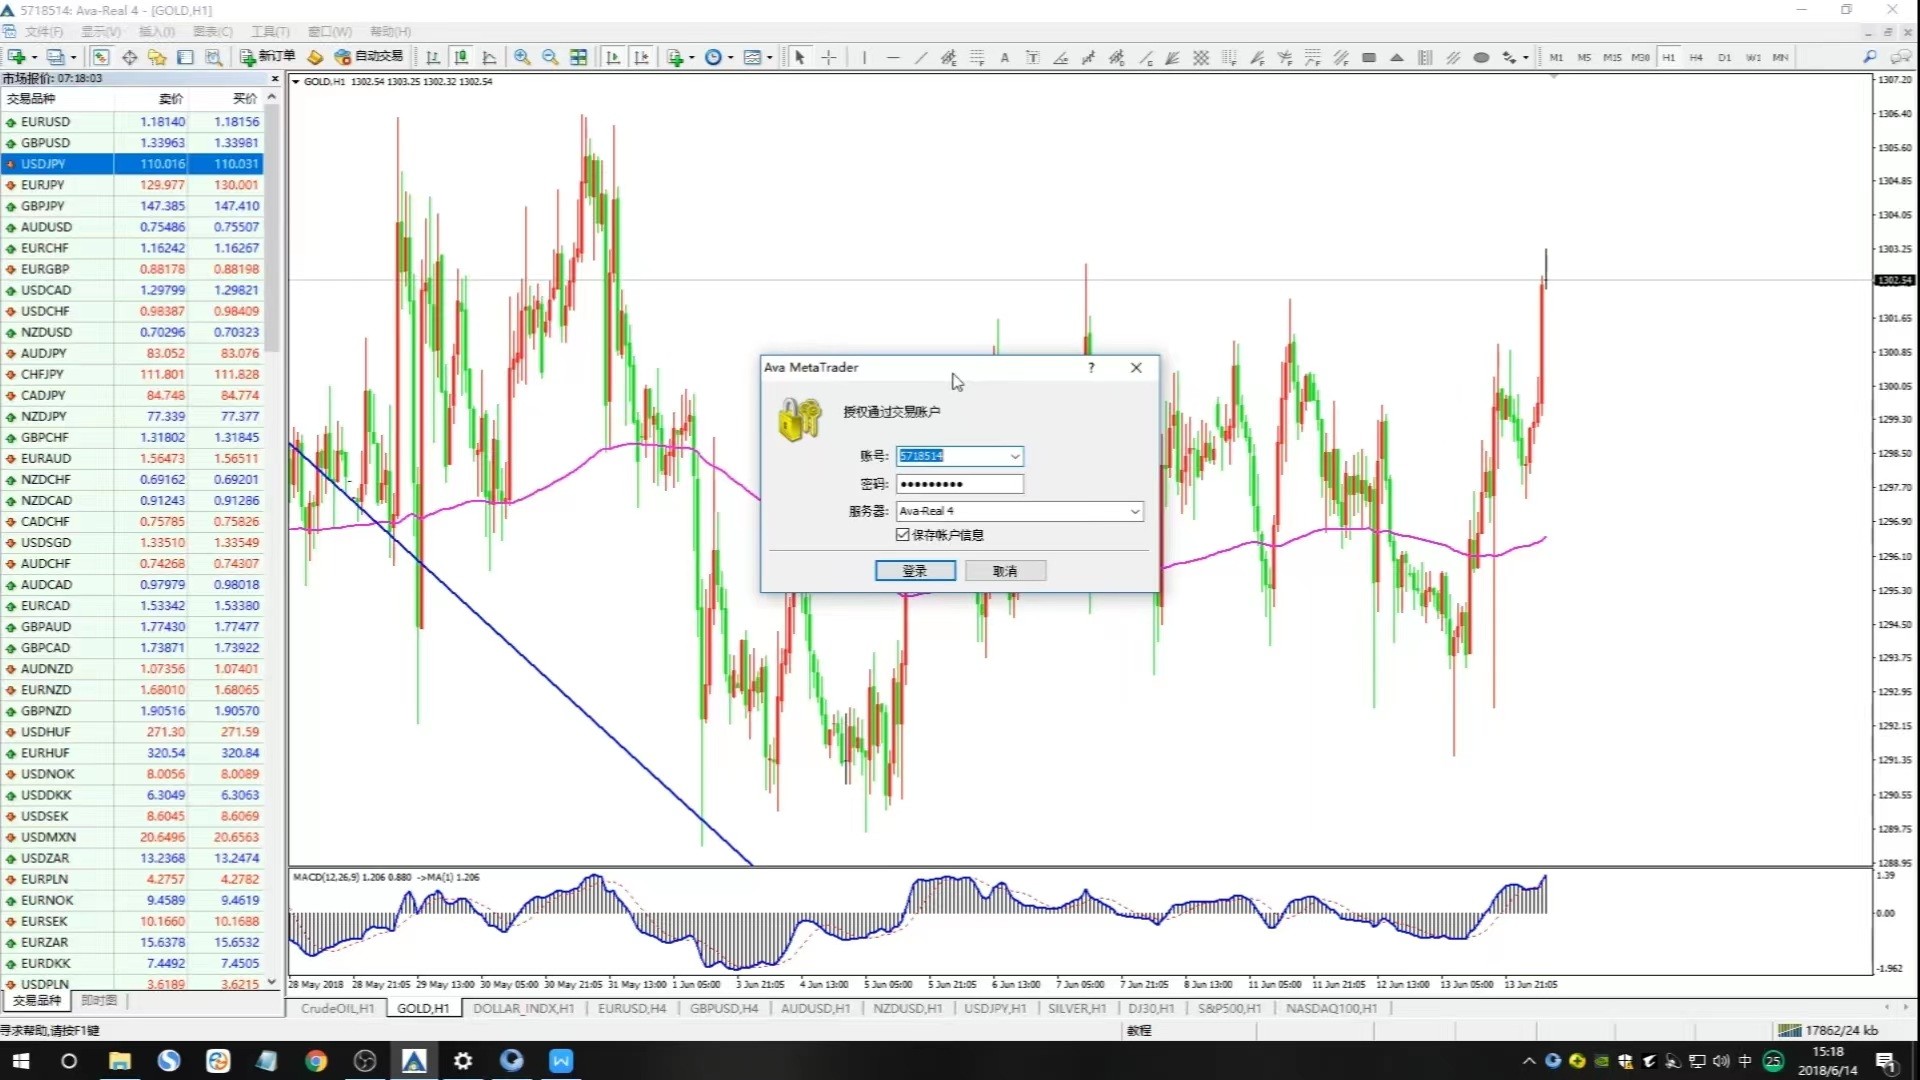This screenshot has height=1080, width=1920.
Task: Expand the arrows objects dropdown
Action: pyautogui.click(x=1525, y=57)
